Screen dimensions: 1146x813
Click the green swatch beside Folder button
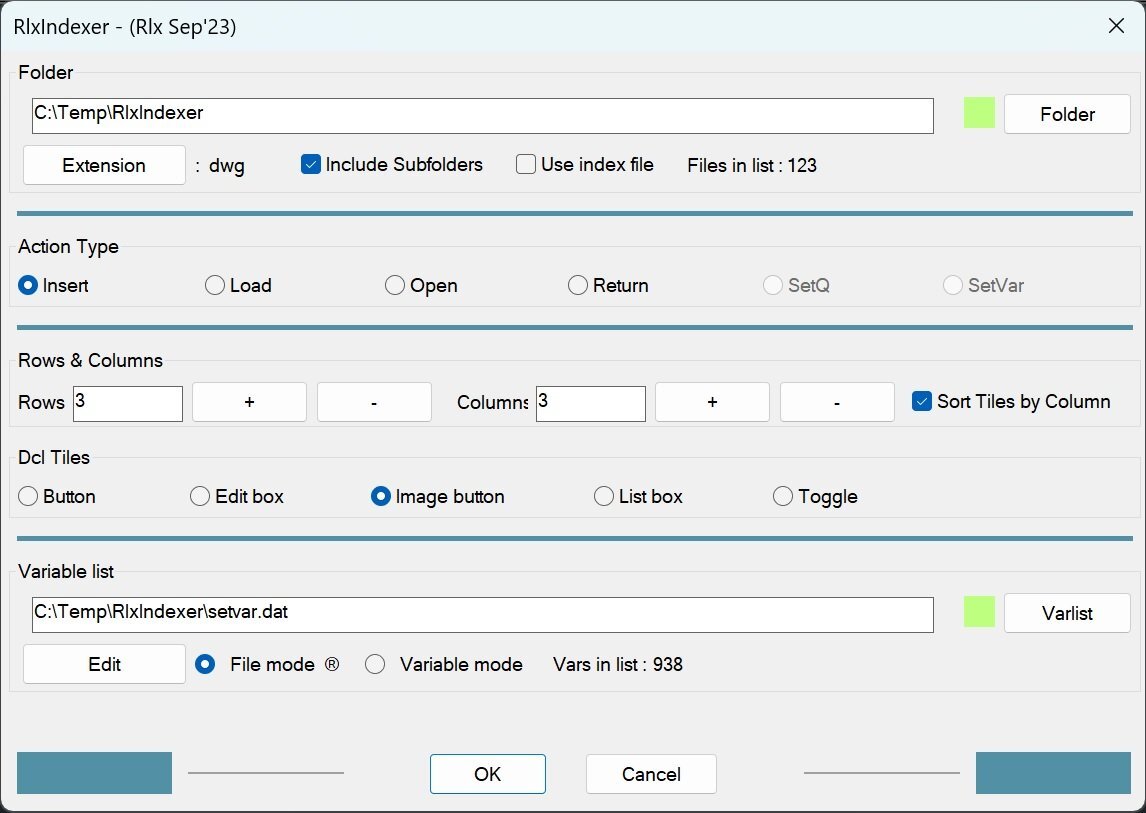[x=980, y=113]
